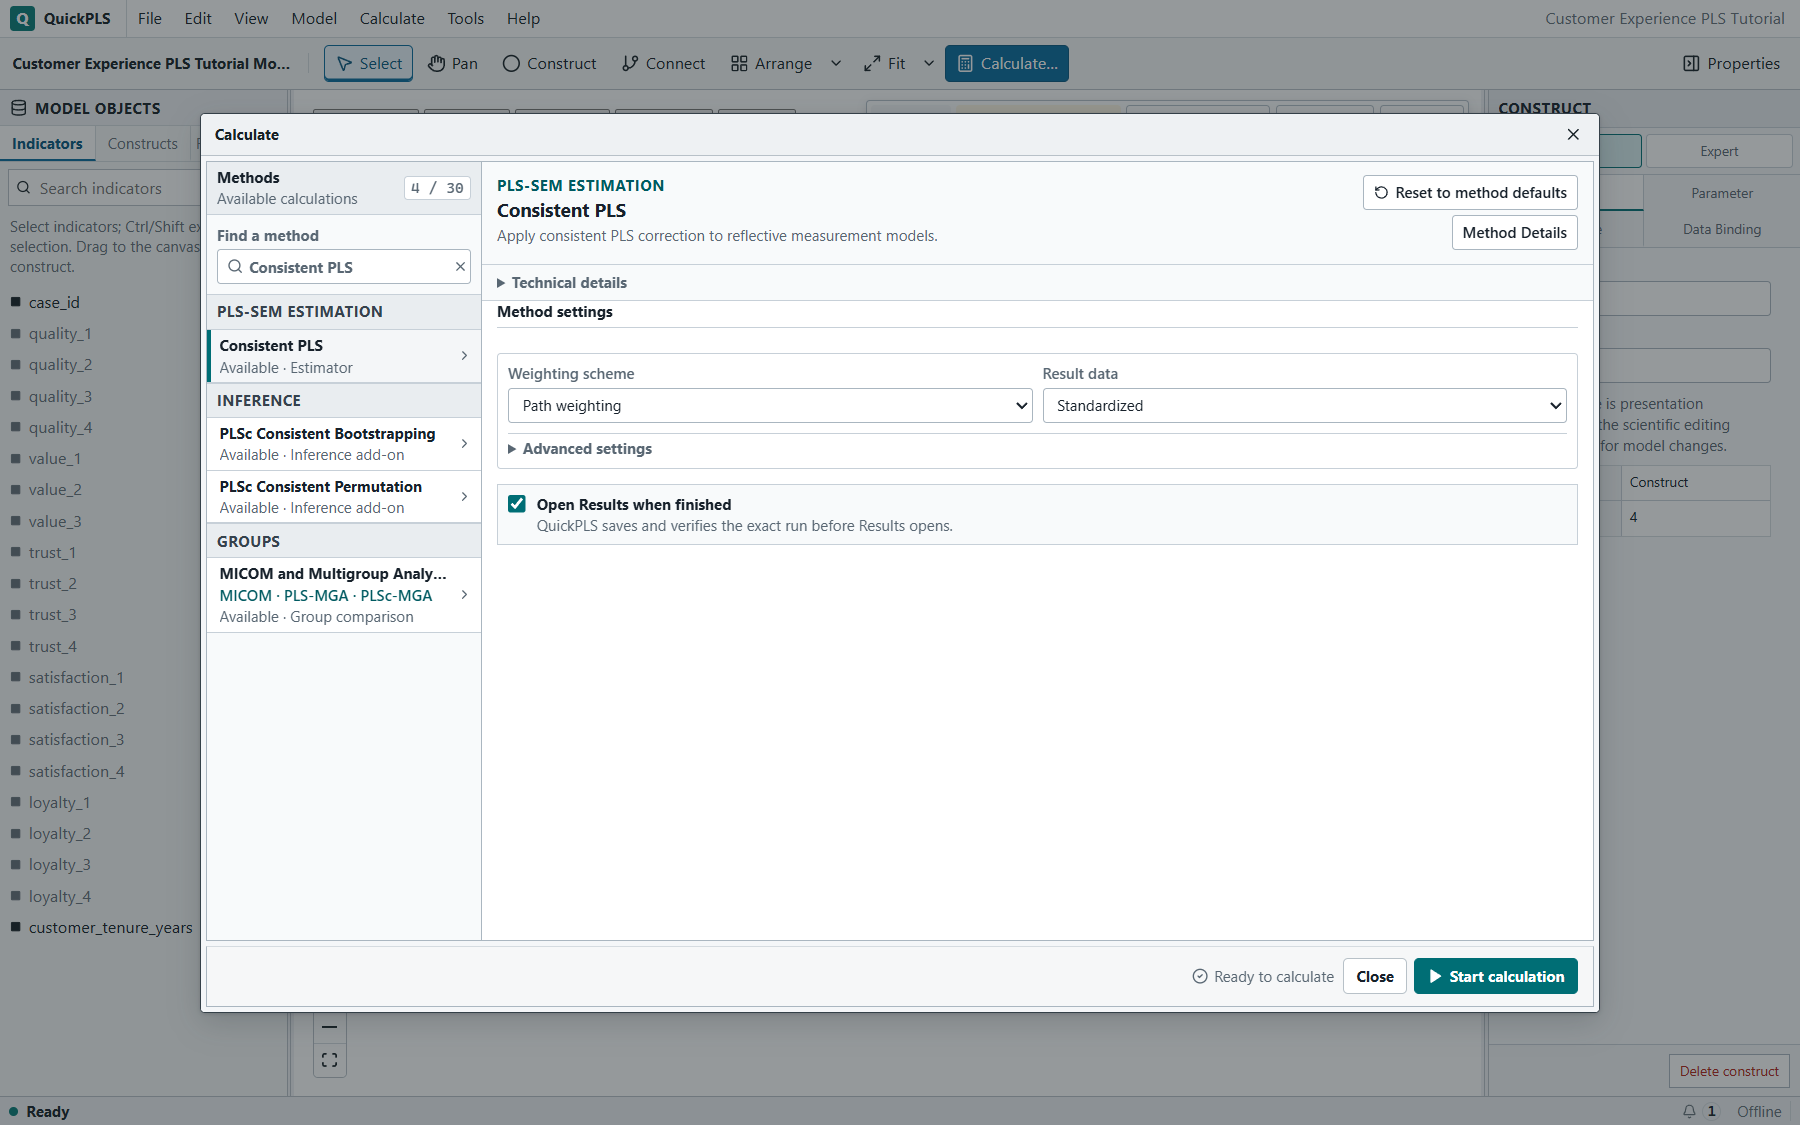This screenshot has height=1125, width=1800.
Task: Select the Connect tool
Action: pos(663,63)
